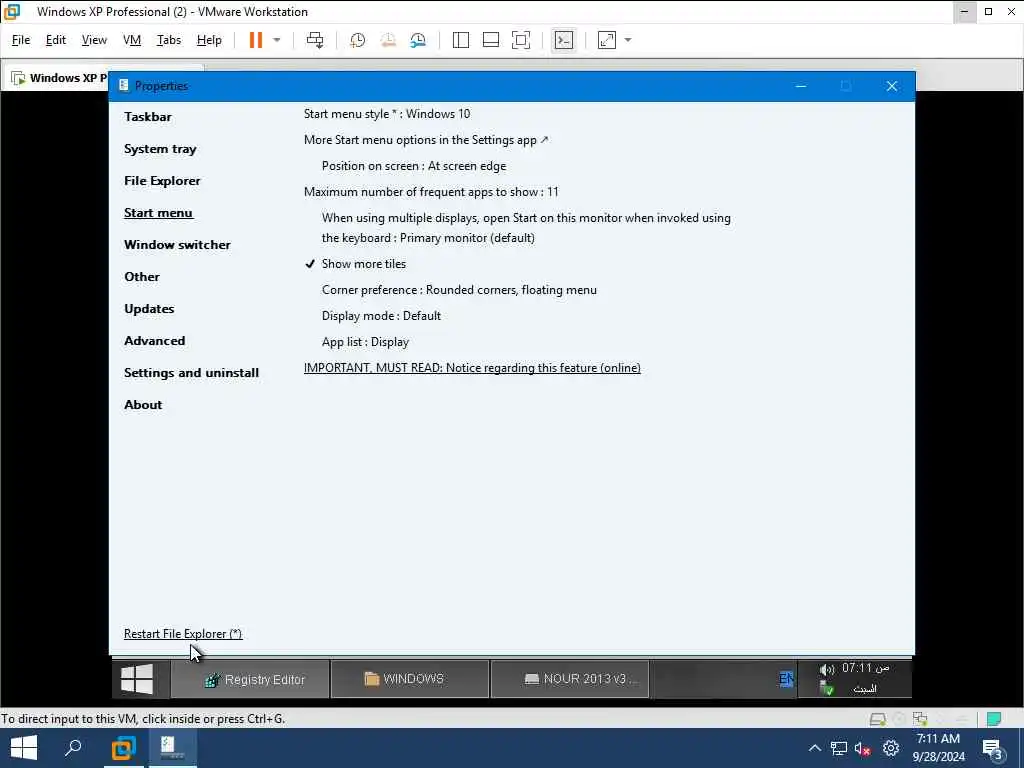Viewport: 1024px width, 768px height.
Task: Open the Advanced section
Action: (x=154, y=341)
